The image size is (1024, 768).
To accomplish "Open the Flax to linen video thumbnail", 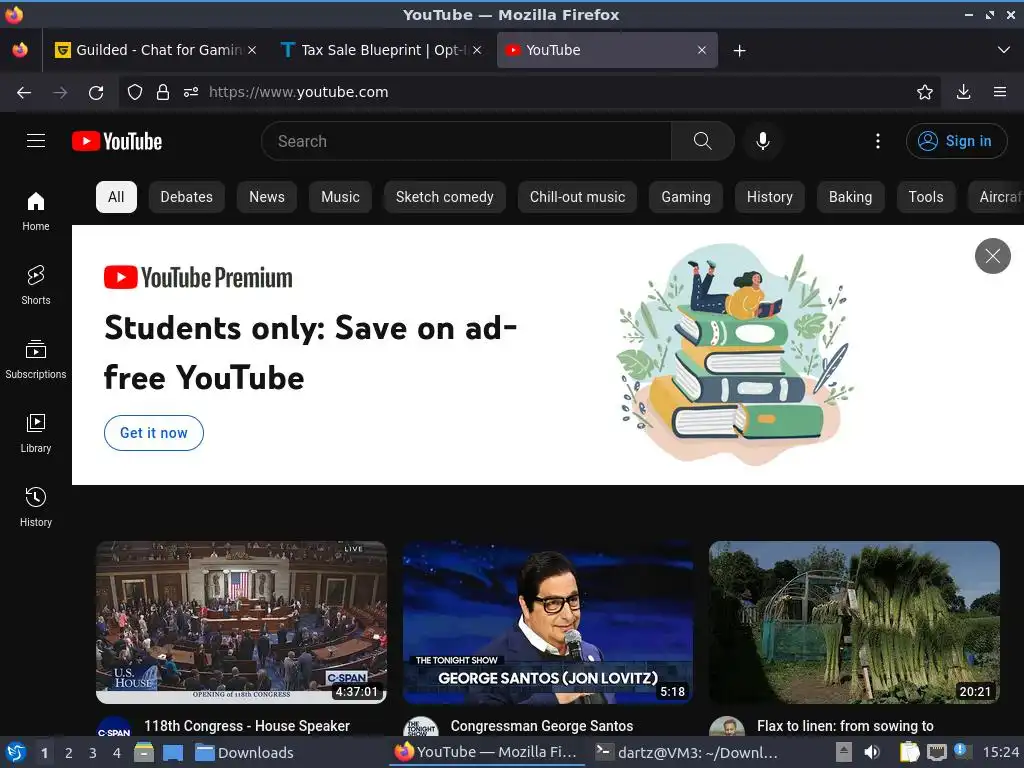I will pyautogui.click(x=854, y=622).
